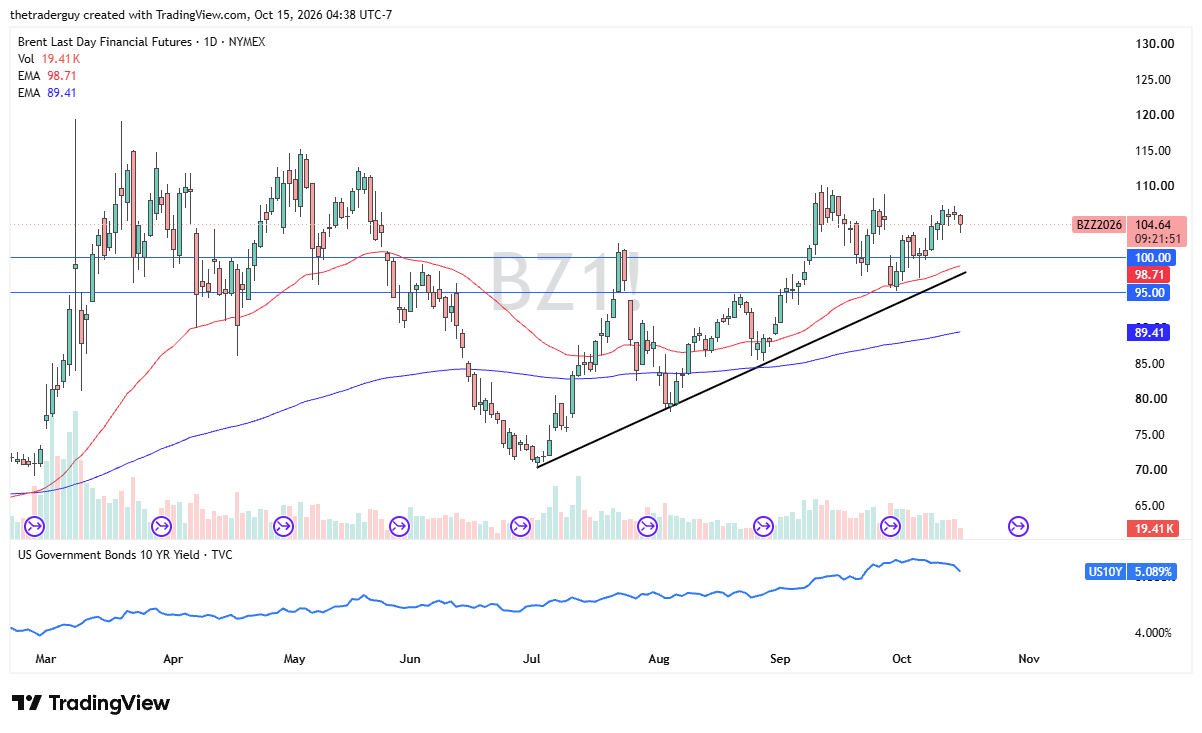Click the blue 89.41 EMA axis label
Screen dimensions: 1202x733
click(x=1149, y=332)
